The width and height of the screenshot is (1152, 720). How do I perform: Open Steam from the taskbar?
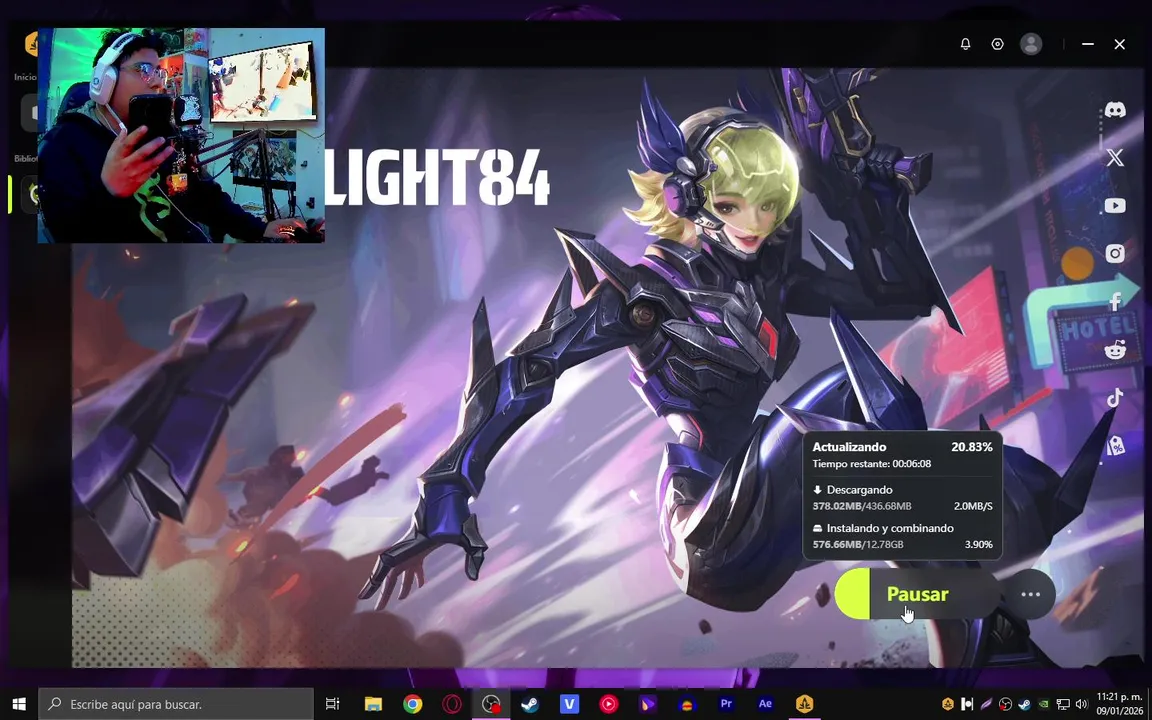coord(529,704)
